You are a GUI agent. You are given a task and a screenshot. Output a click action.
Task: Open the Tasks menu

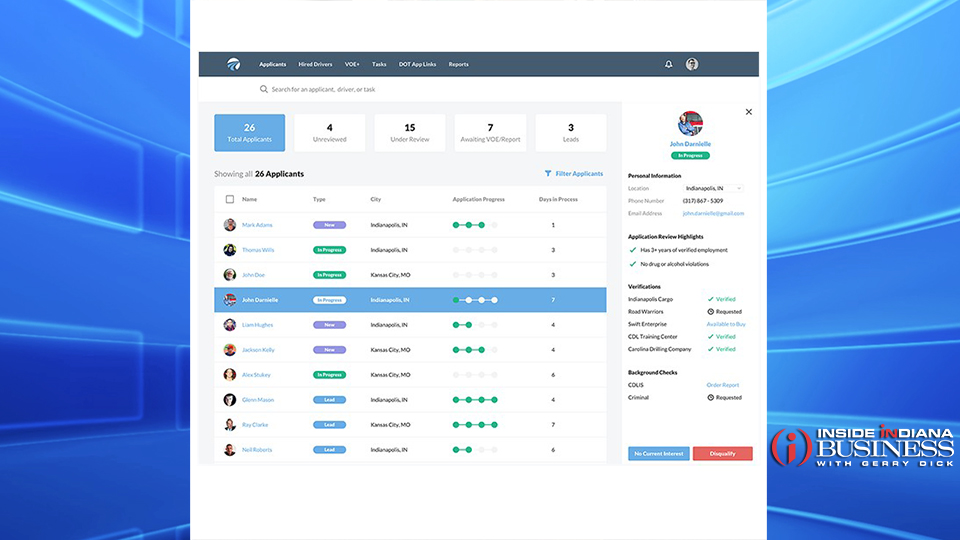tap(379, 64)
